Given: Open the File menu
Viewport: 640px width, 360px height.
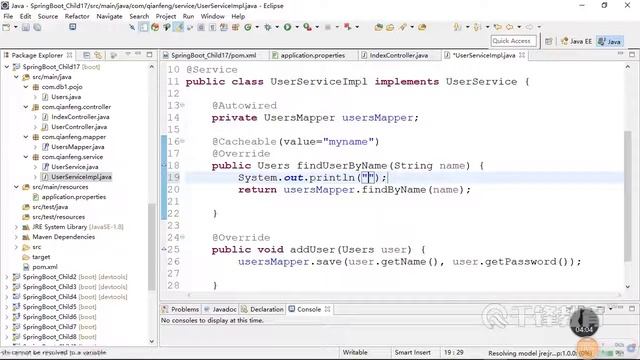Looking at the screenshot, I should [8, 16].
